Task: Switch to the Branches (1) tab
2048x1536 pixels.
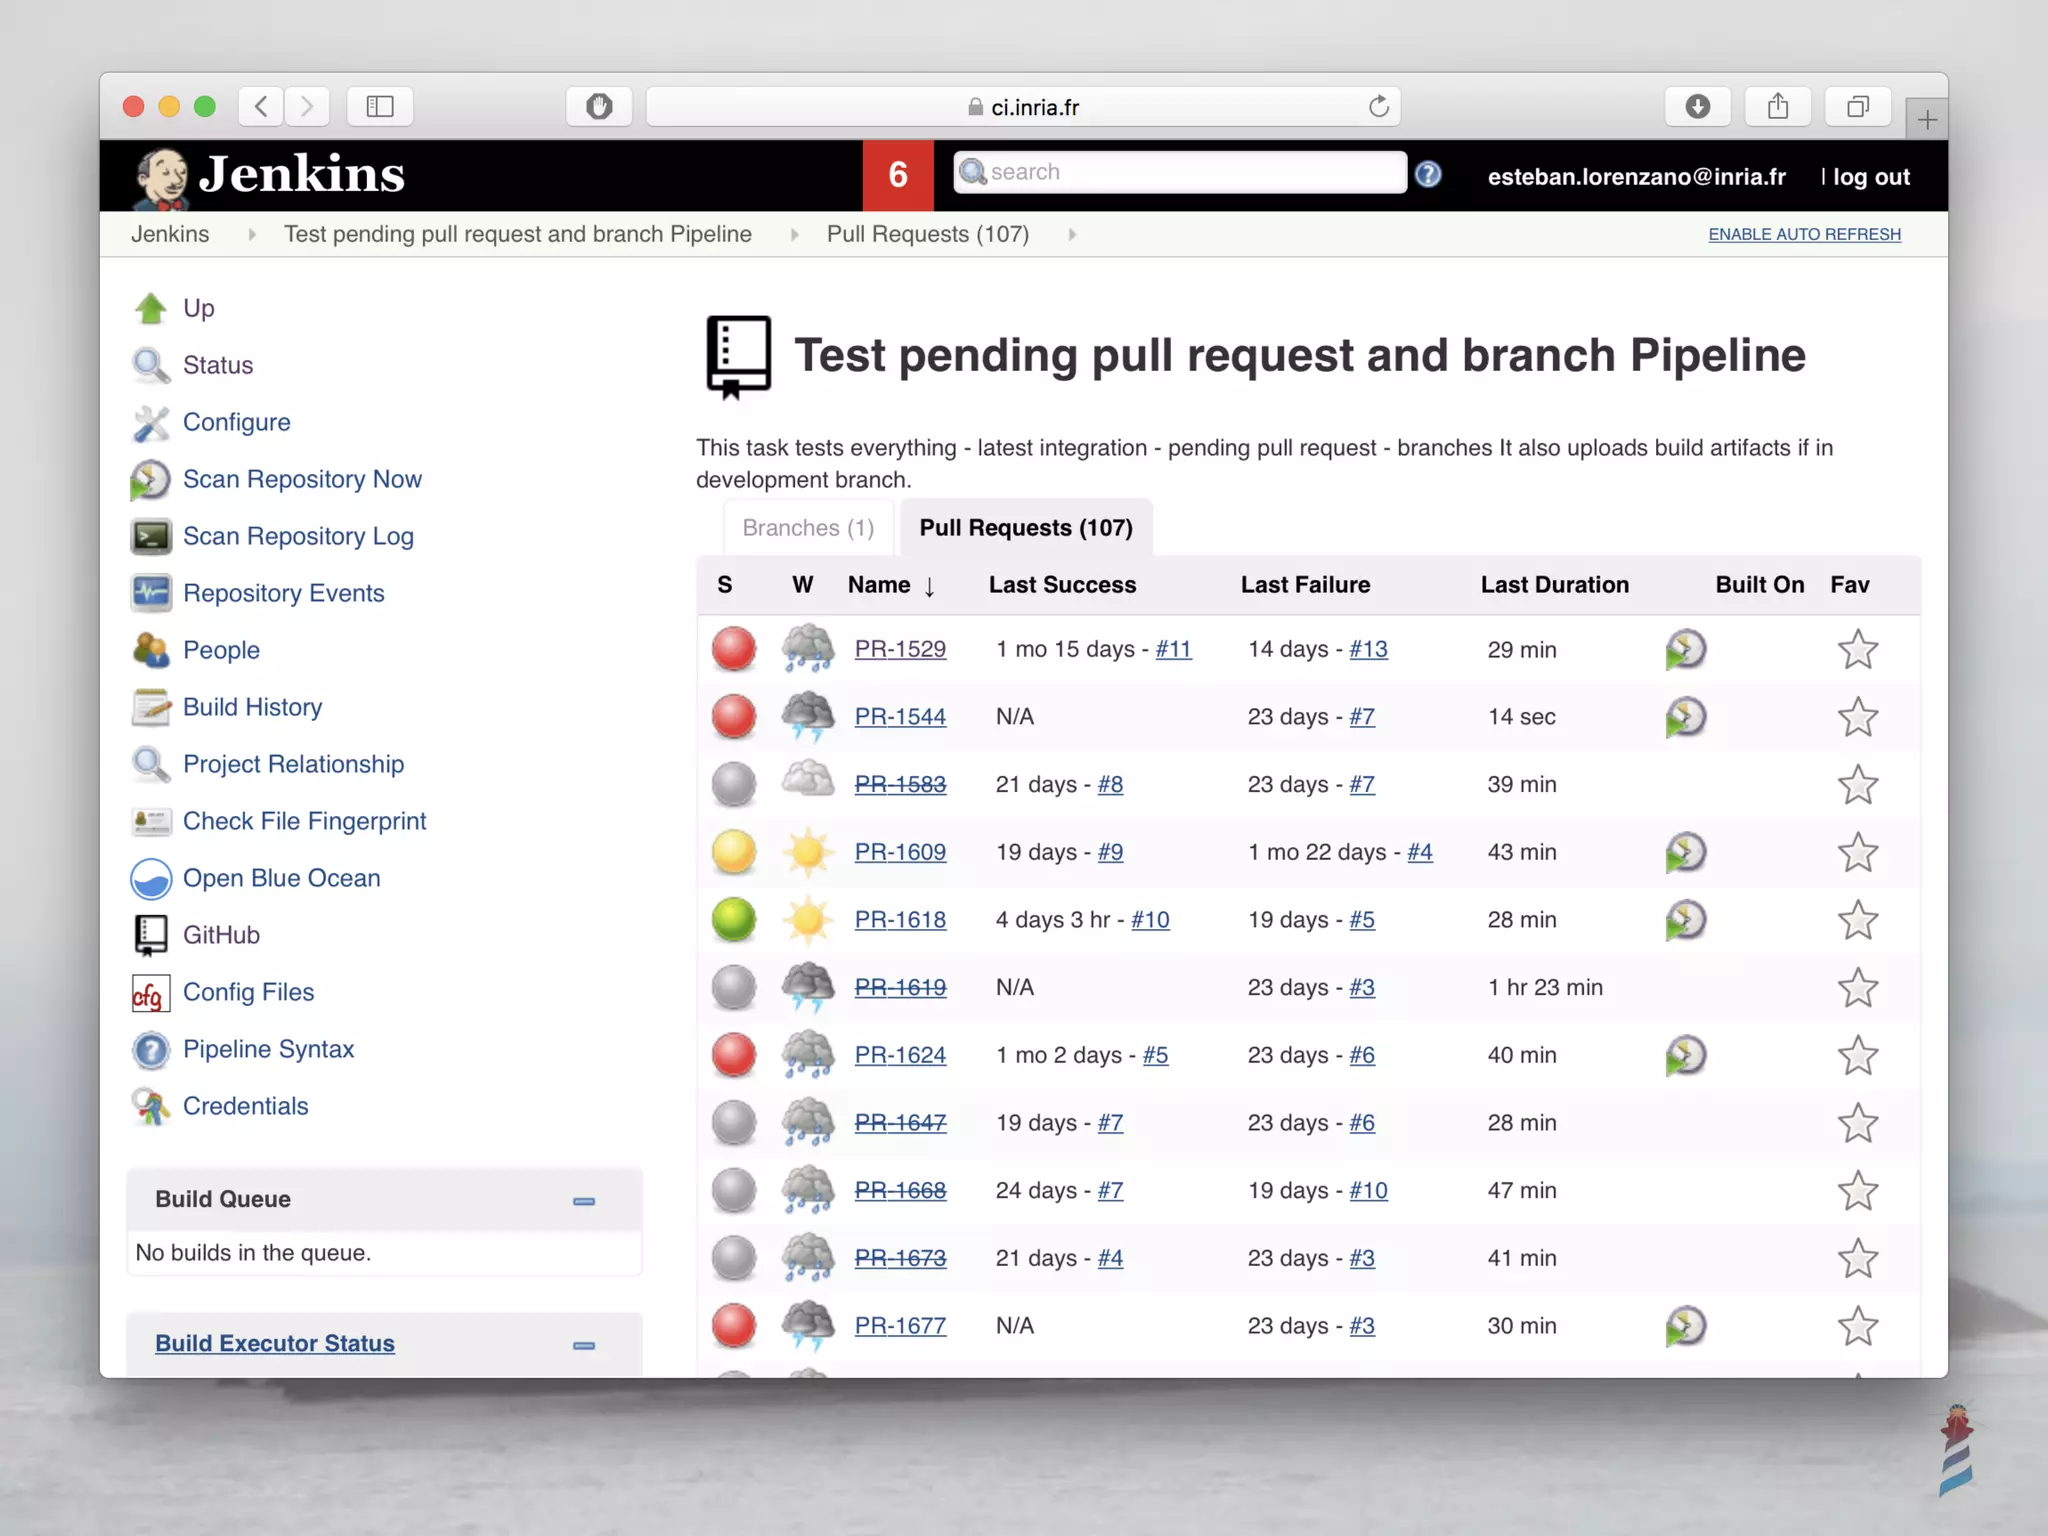Action: coord(808,528)
